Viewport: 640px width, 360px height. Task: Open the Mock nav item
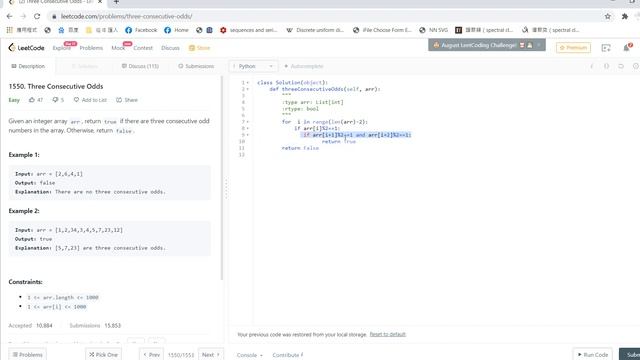[x=118, y=48]
